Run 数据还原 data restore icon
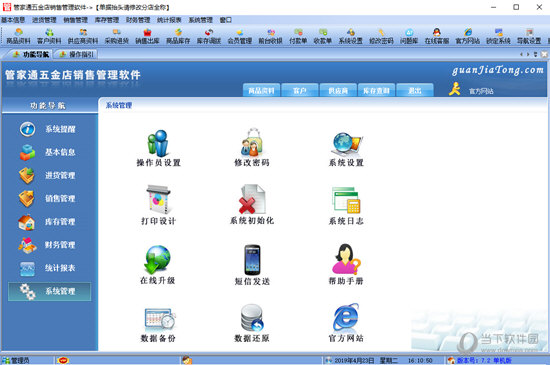 (251, 323)
